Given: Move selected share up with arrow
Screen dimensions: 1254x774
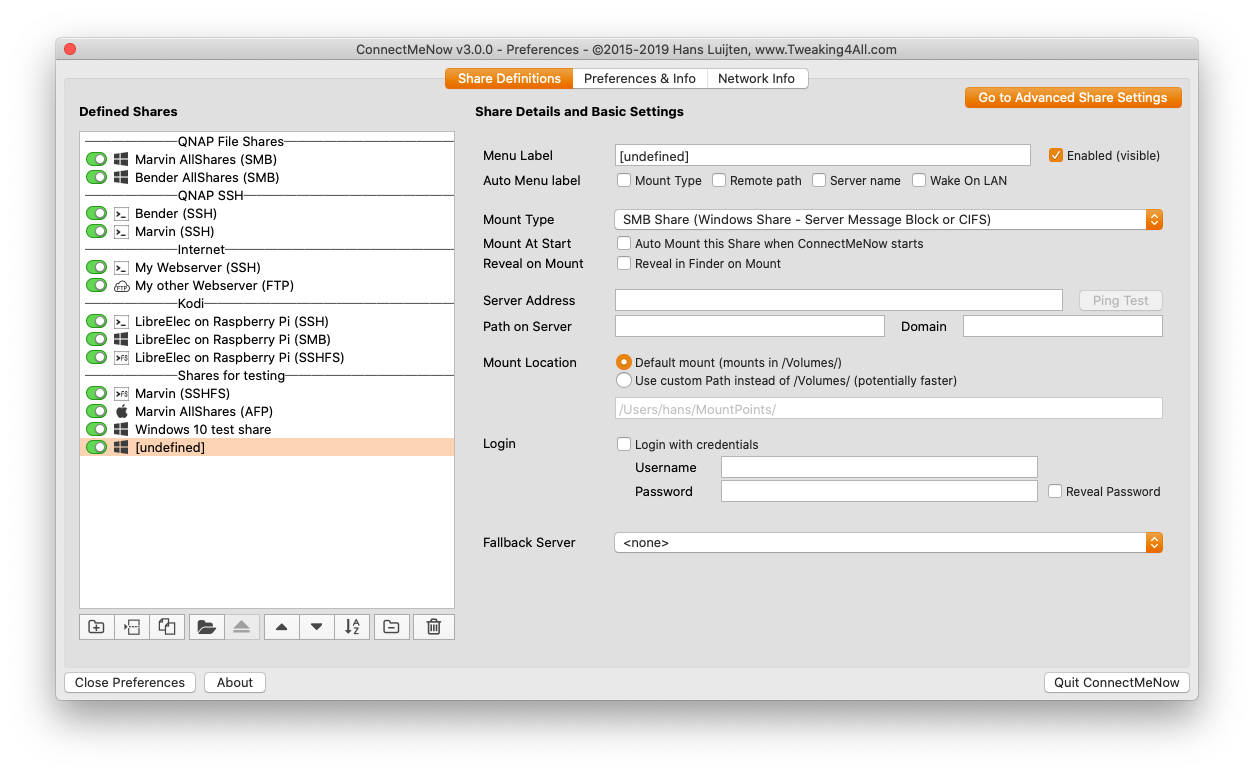Looking at the screenshot, I should 281,627.
